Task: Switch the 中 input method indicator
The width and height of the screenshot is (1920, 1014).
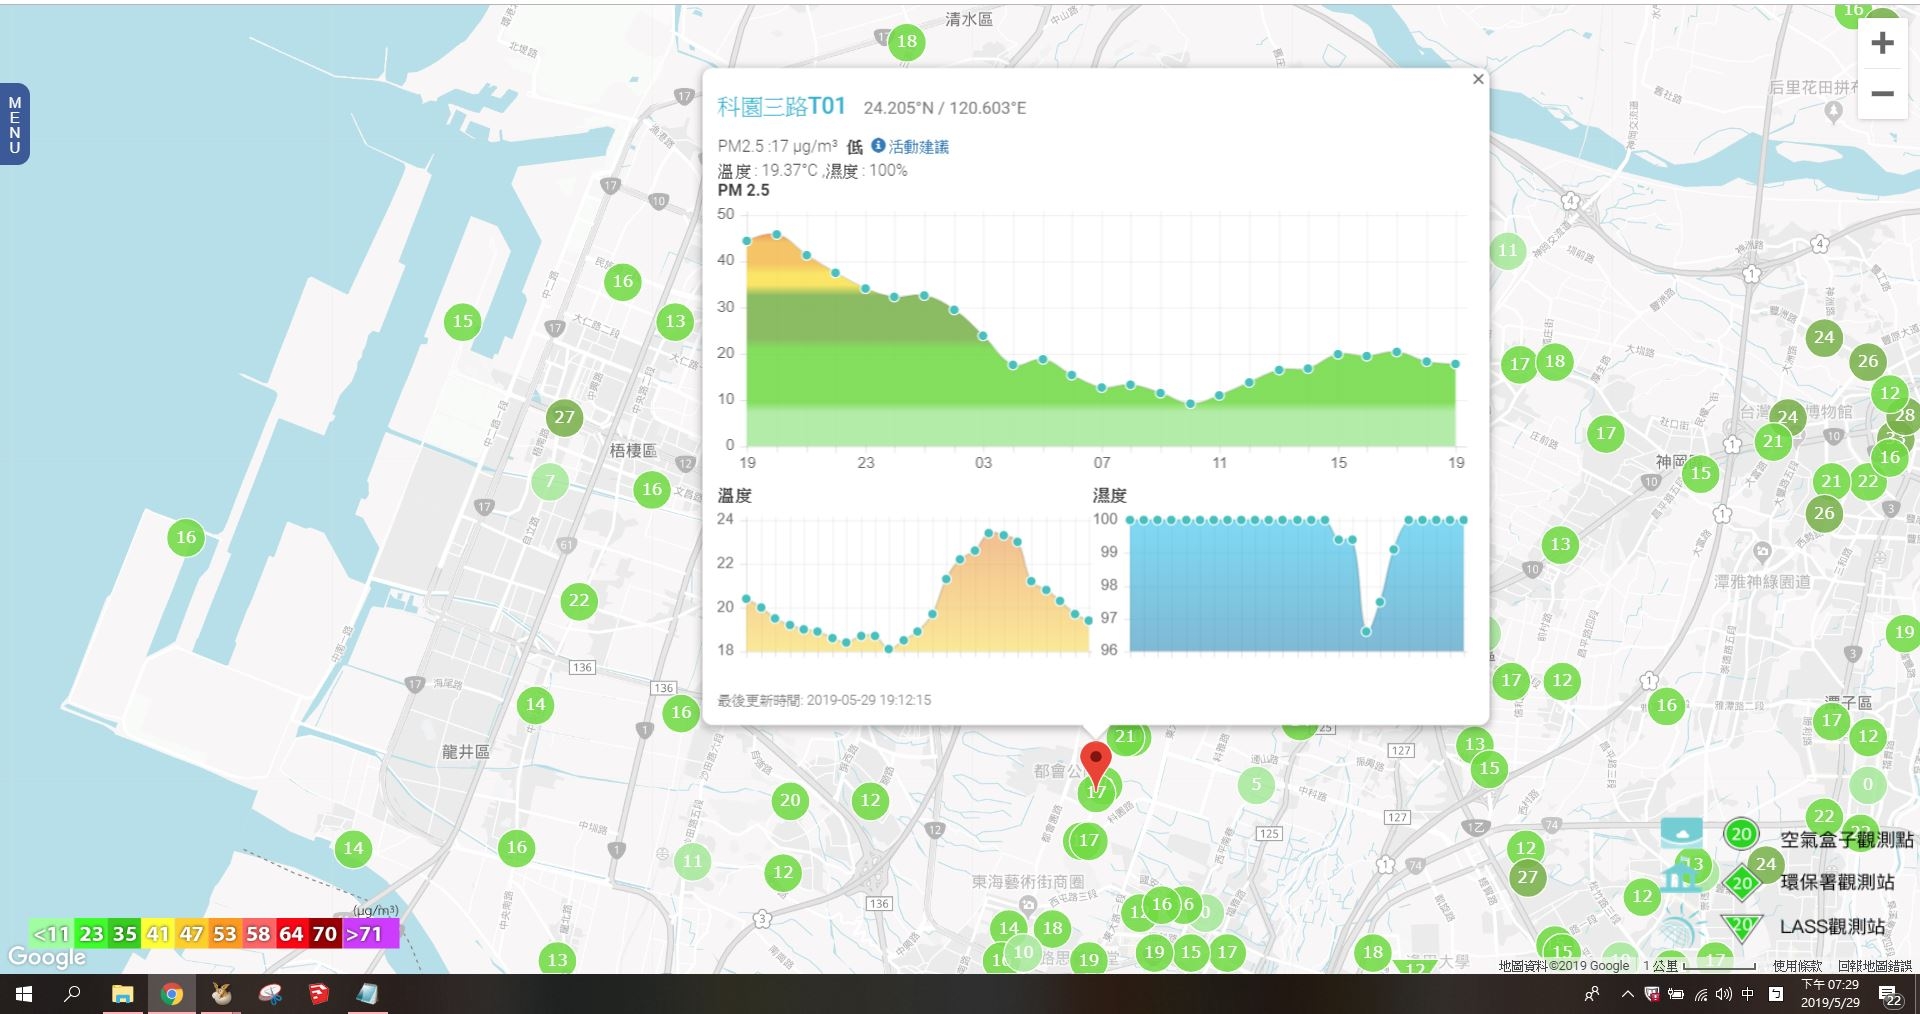Action: click(x=1748, y=994)
